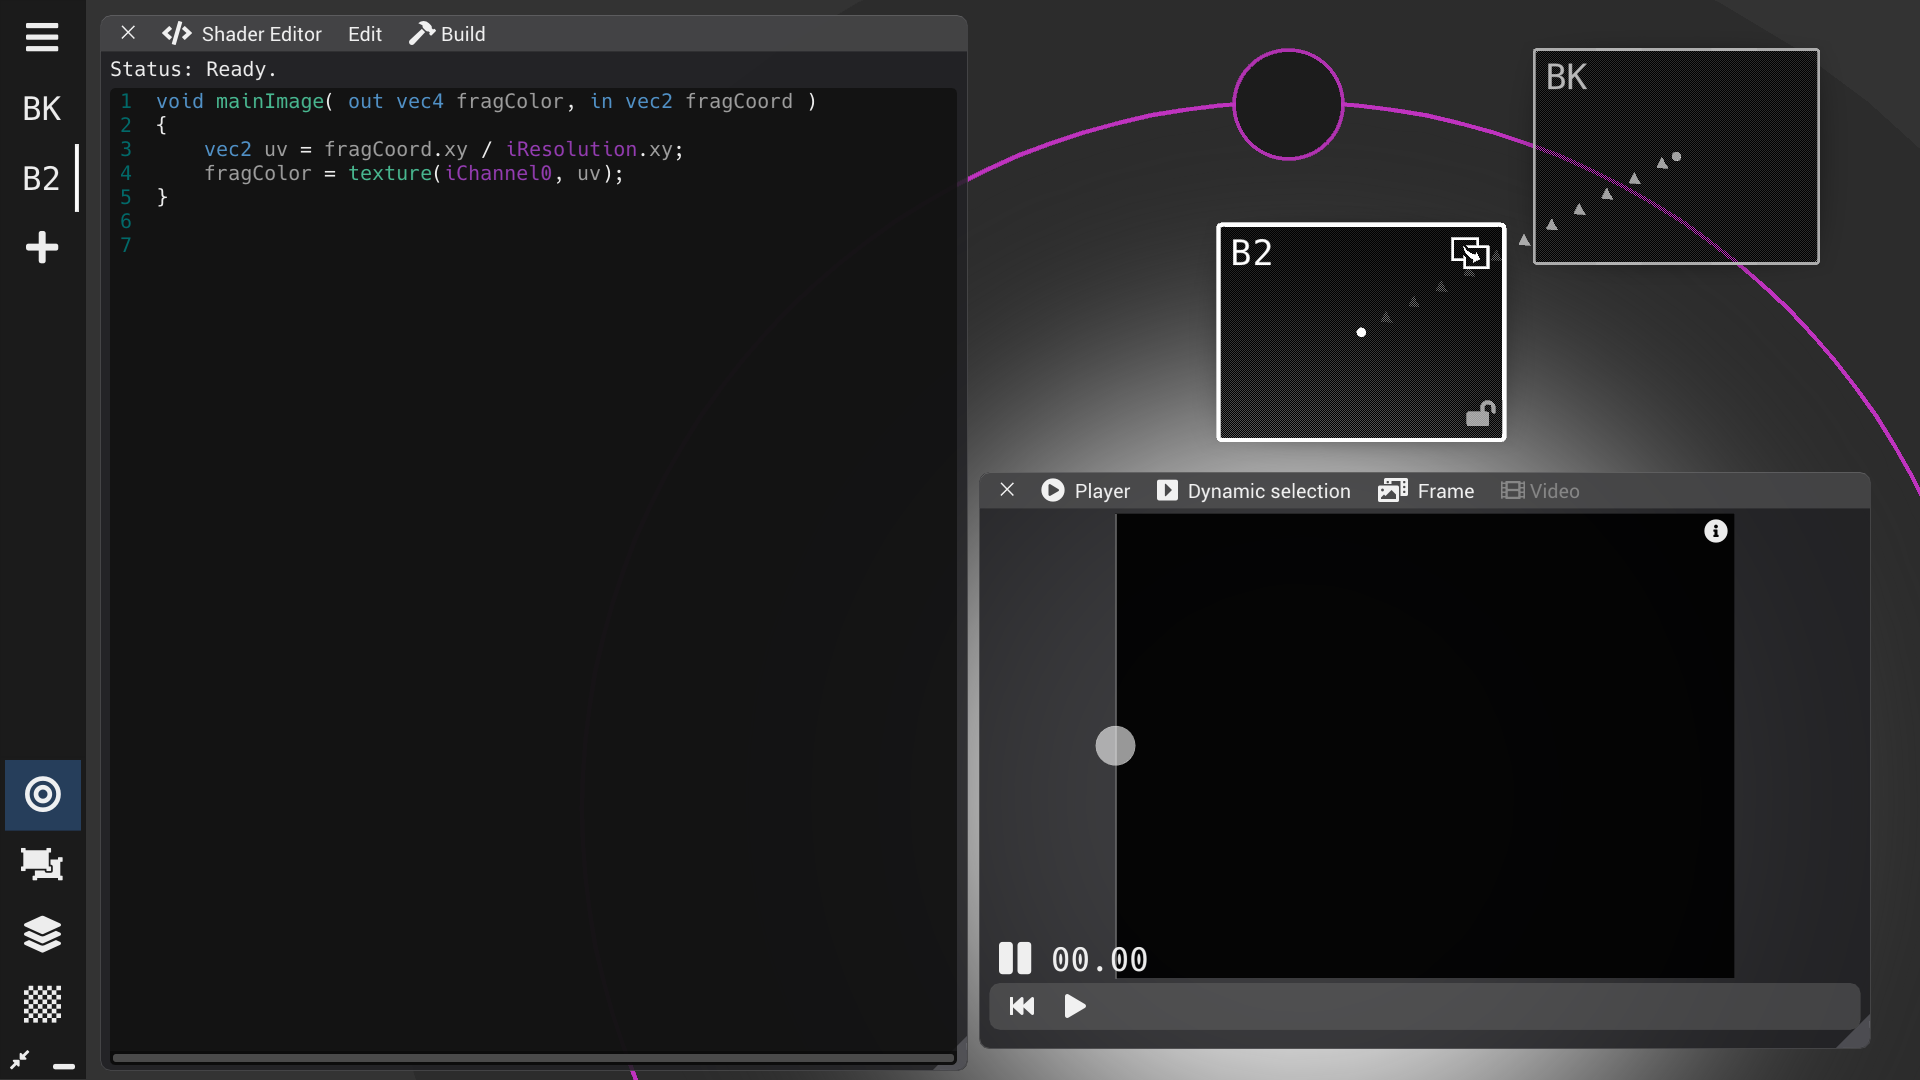This screenshot has height=1080, width=1920.
Task: Click Build to compile the shader
Action: pos(447,33)
